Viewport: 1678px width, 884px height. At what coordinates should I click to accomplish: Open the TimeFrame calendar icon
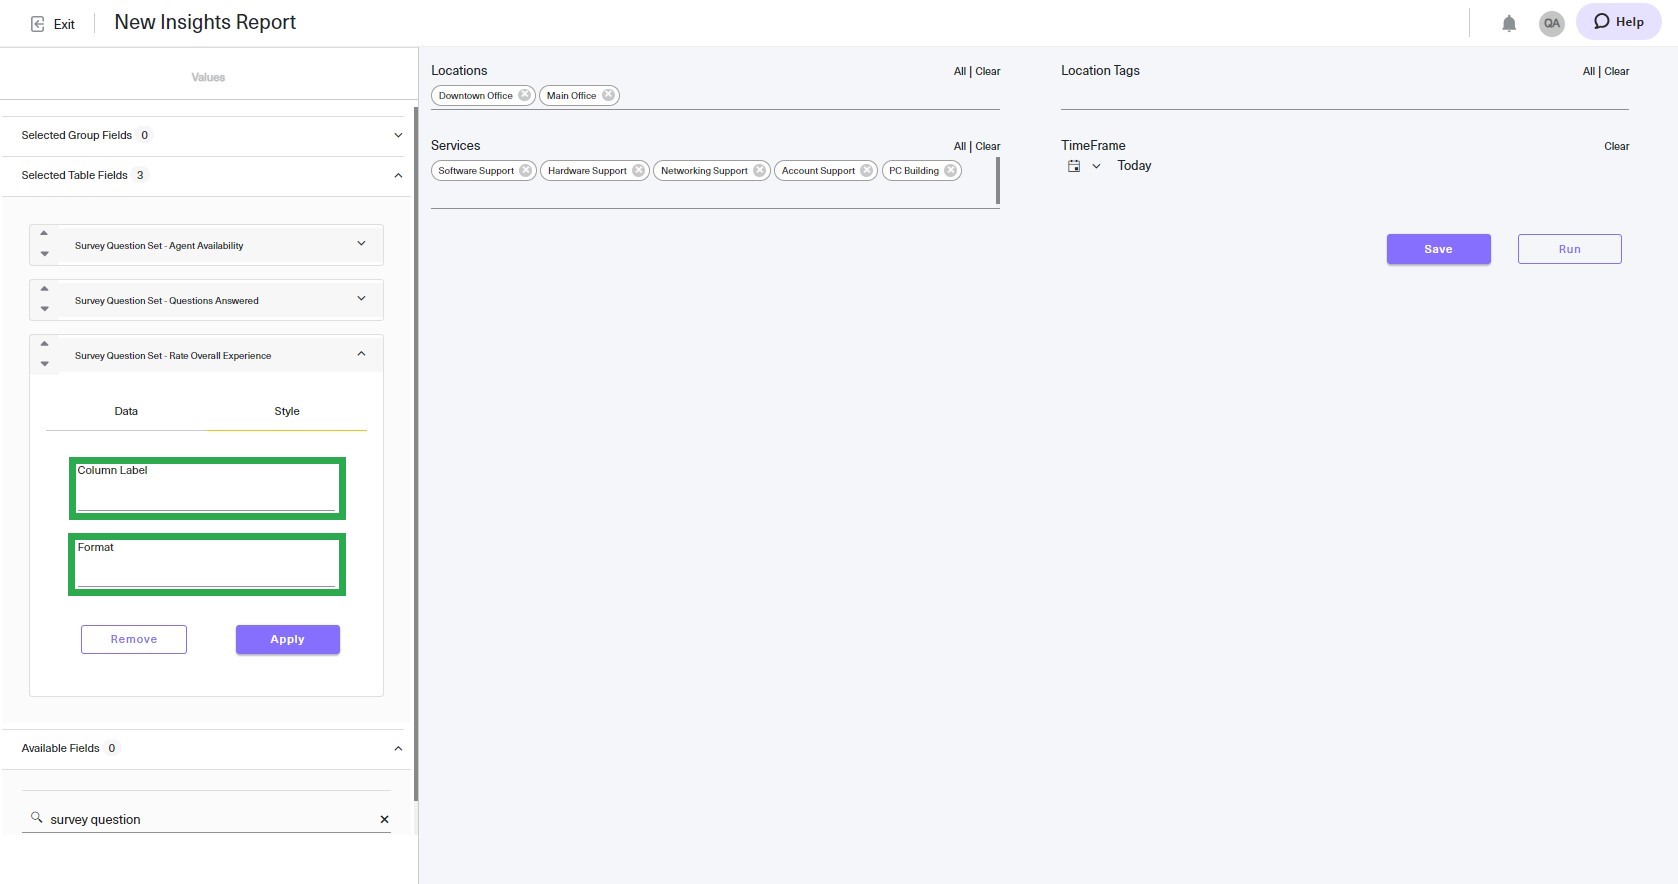(1074, 166)
